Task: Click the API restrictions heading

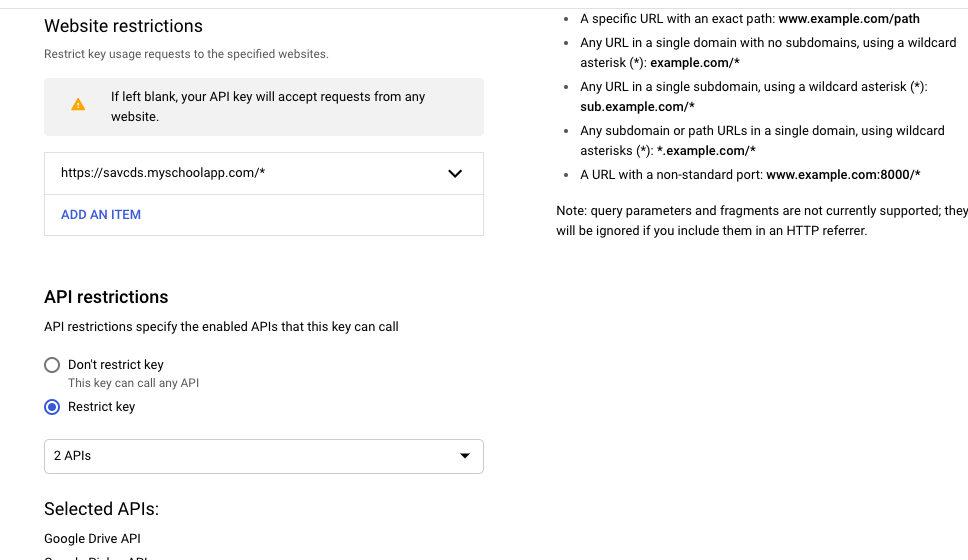Action: click(x=106, y=297)
